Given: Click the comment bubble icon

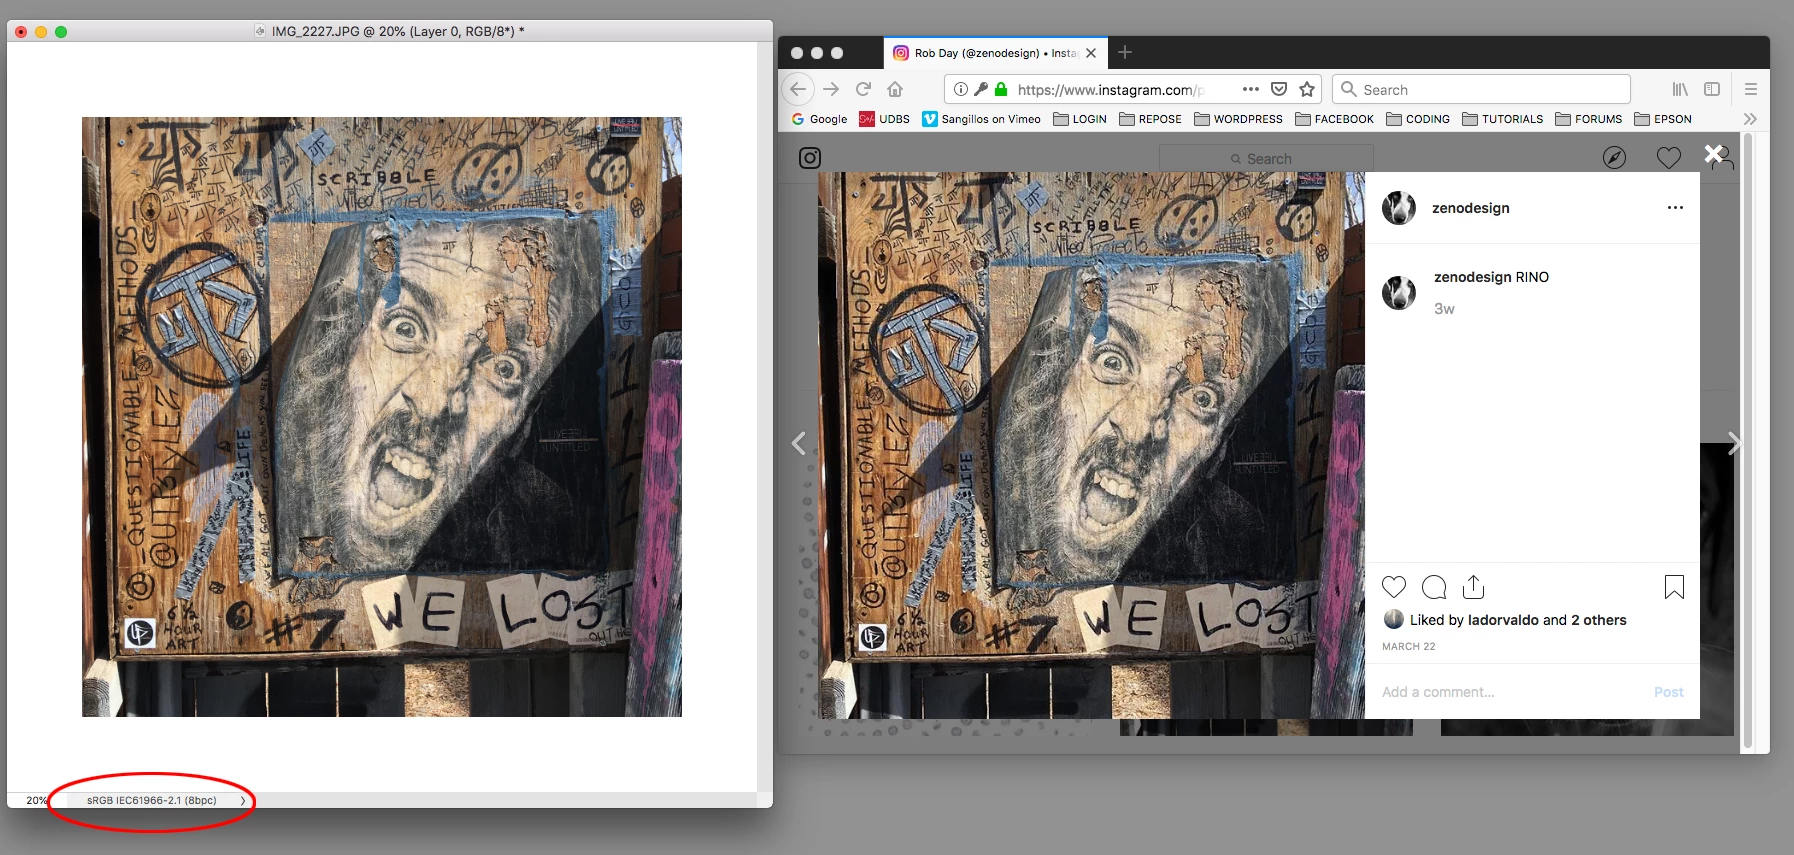Looking at the screenshot, I should [x=1434, y=587].
